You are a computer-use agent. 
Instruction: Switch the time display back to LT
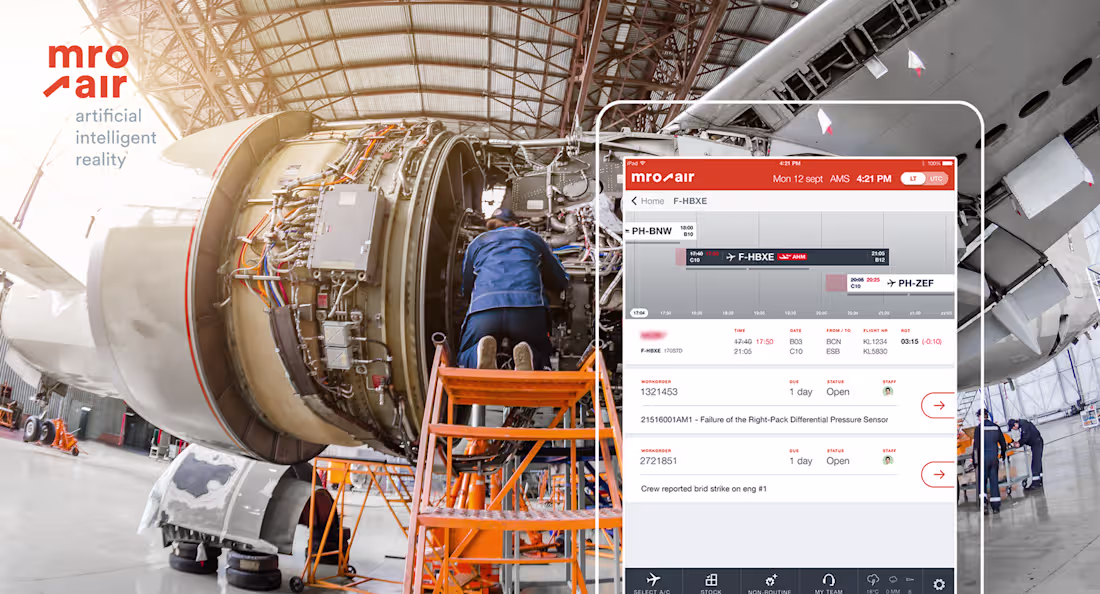click(x=912, y=178)
